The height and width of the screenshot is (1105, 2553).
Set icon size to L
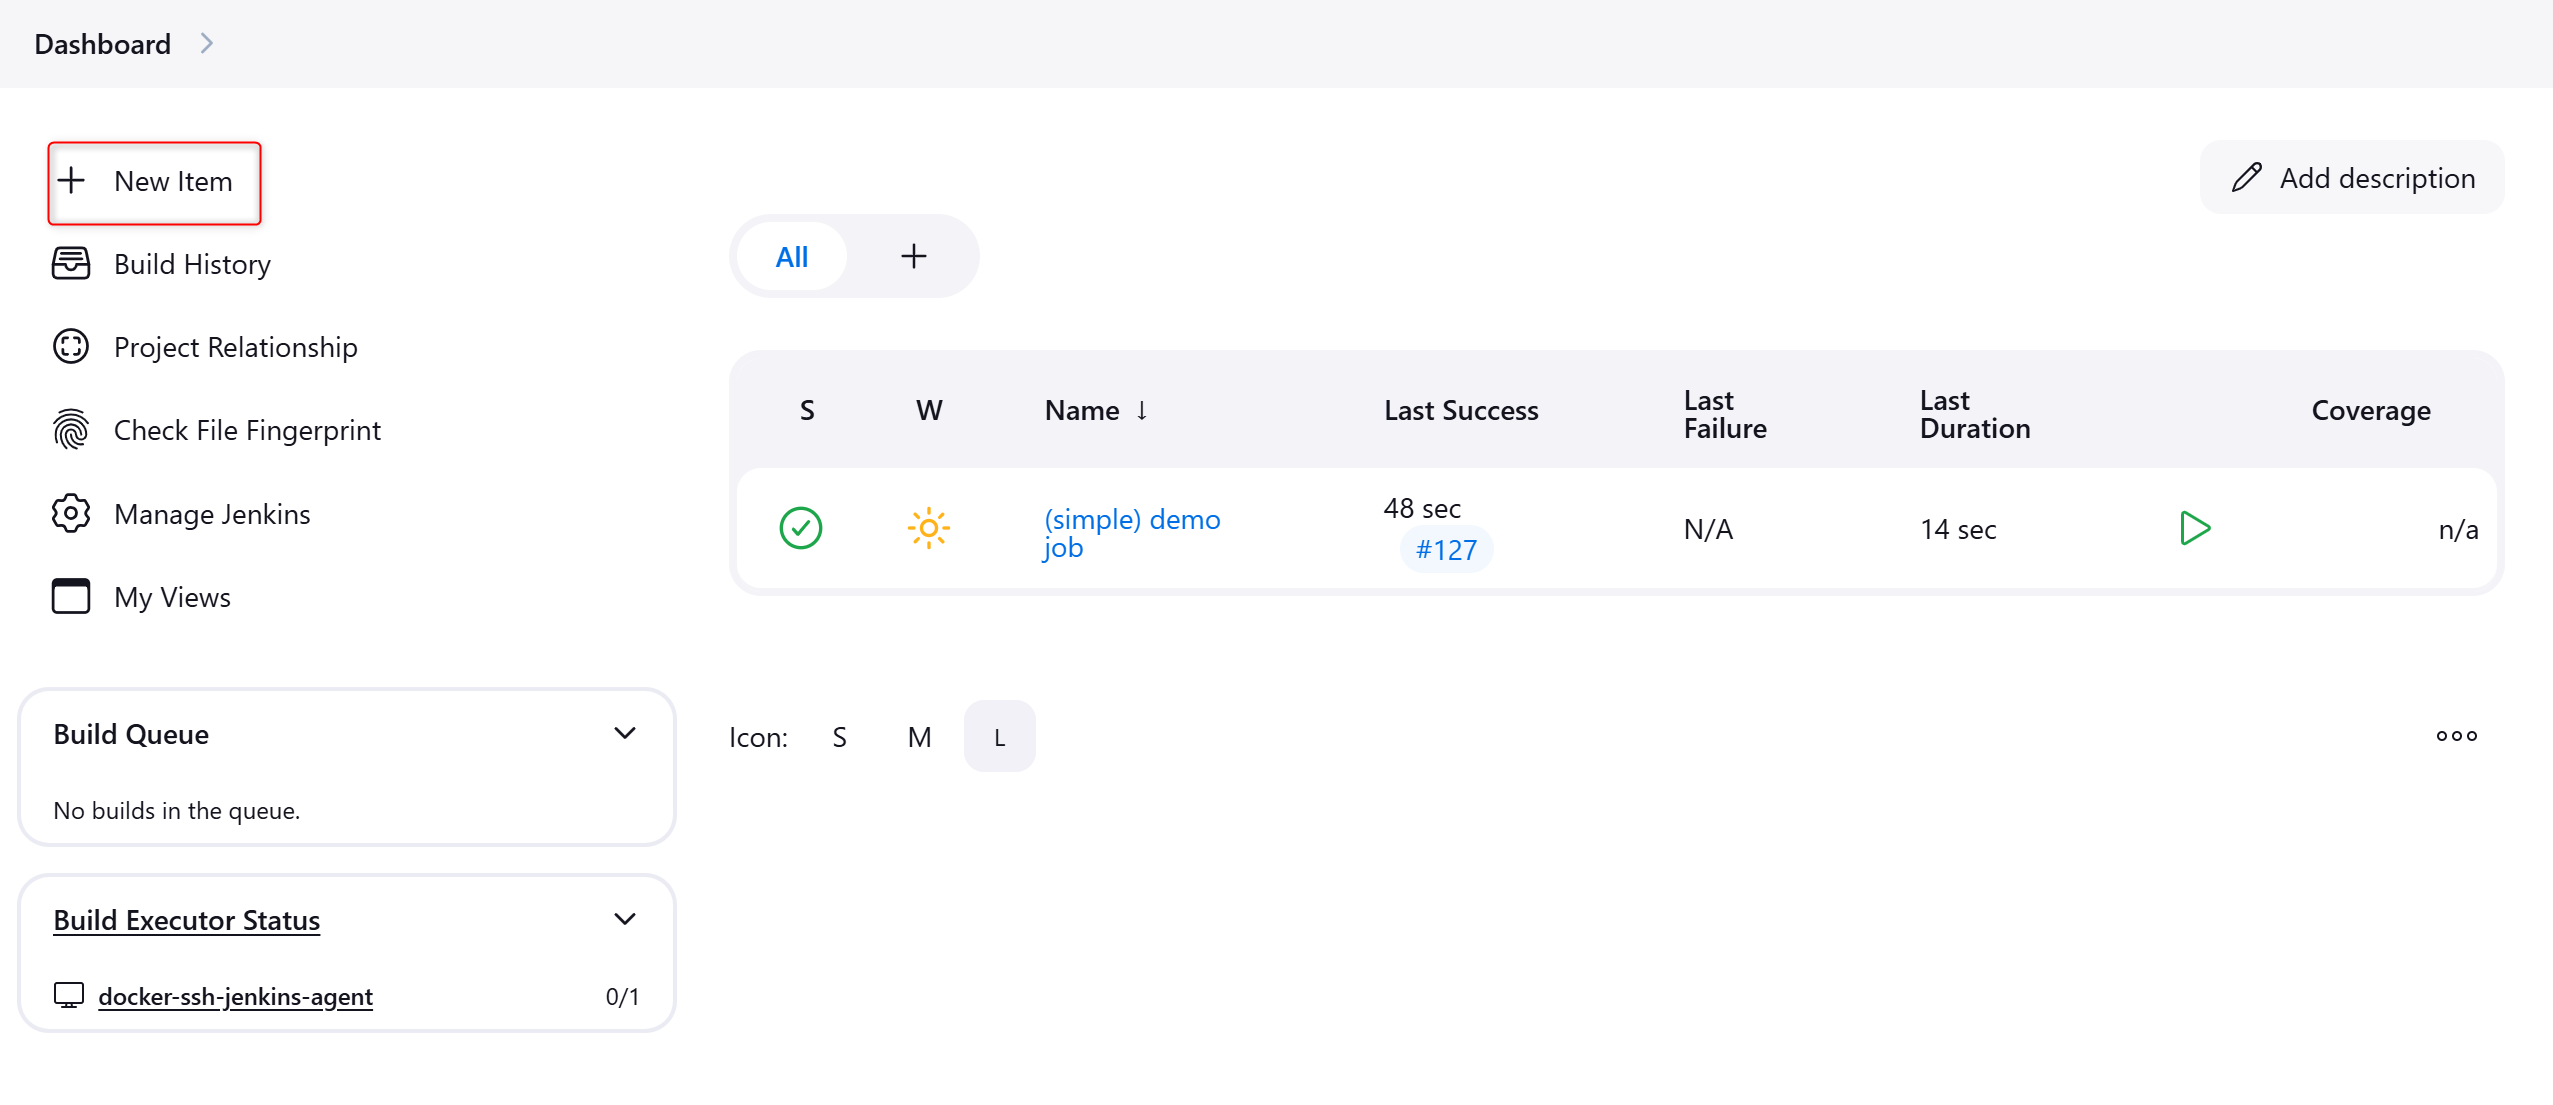[x=999, y=737]
